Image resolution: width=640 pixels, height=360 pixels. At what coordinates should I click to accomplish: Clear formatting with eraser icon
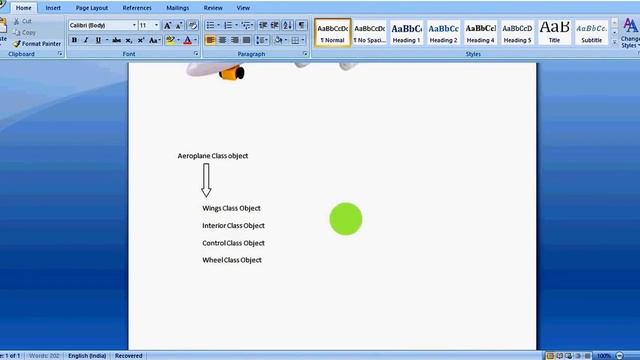[x=193, y=25]
